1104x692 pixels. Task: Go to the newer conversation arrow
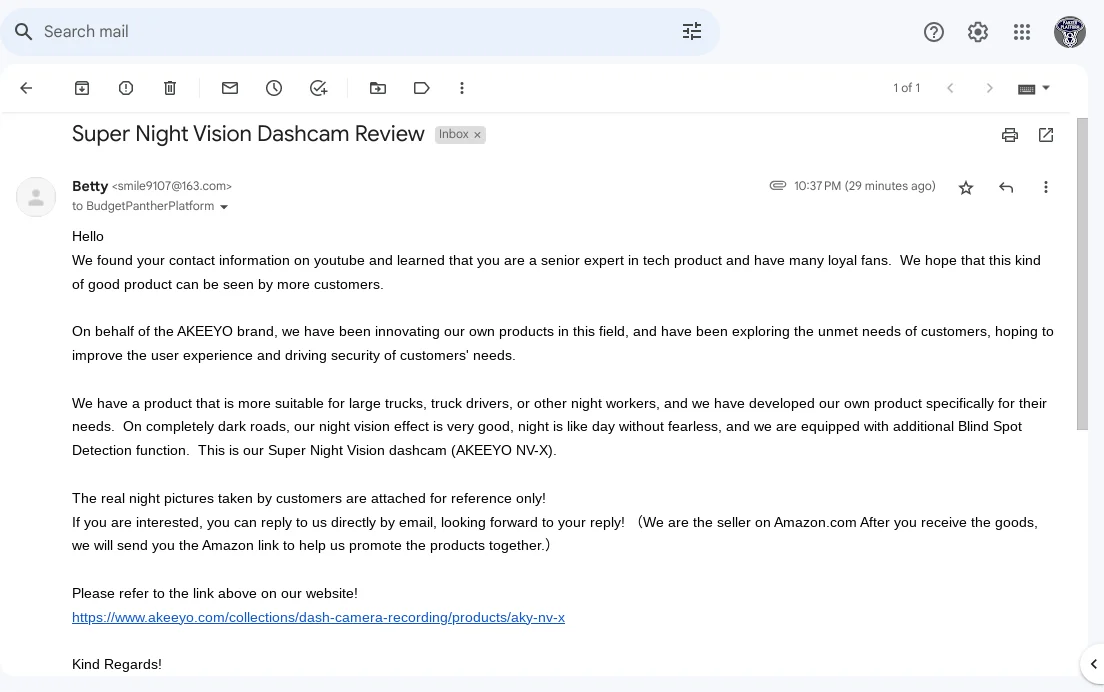951,88
